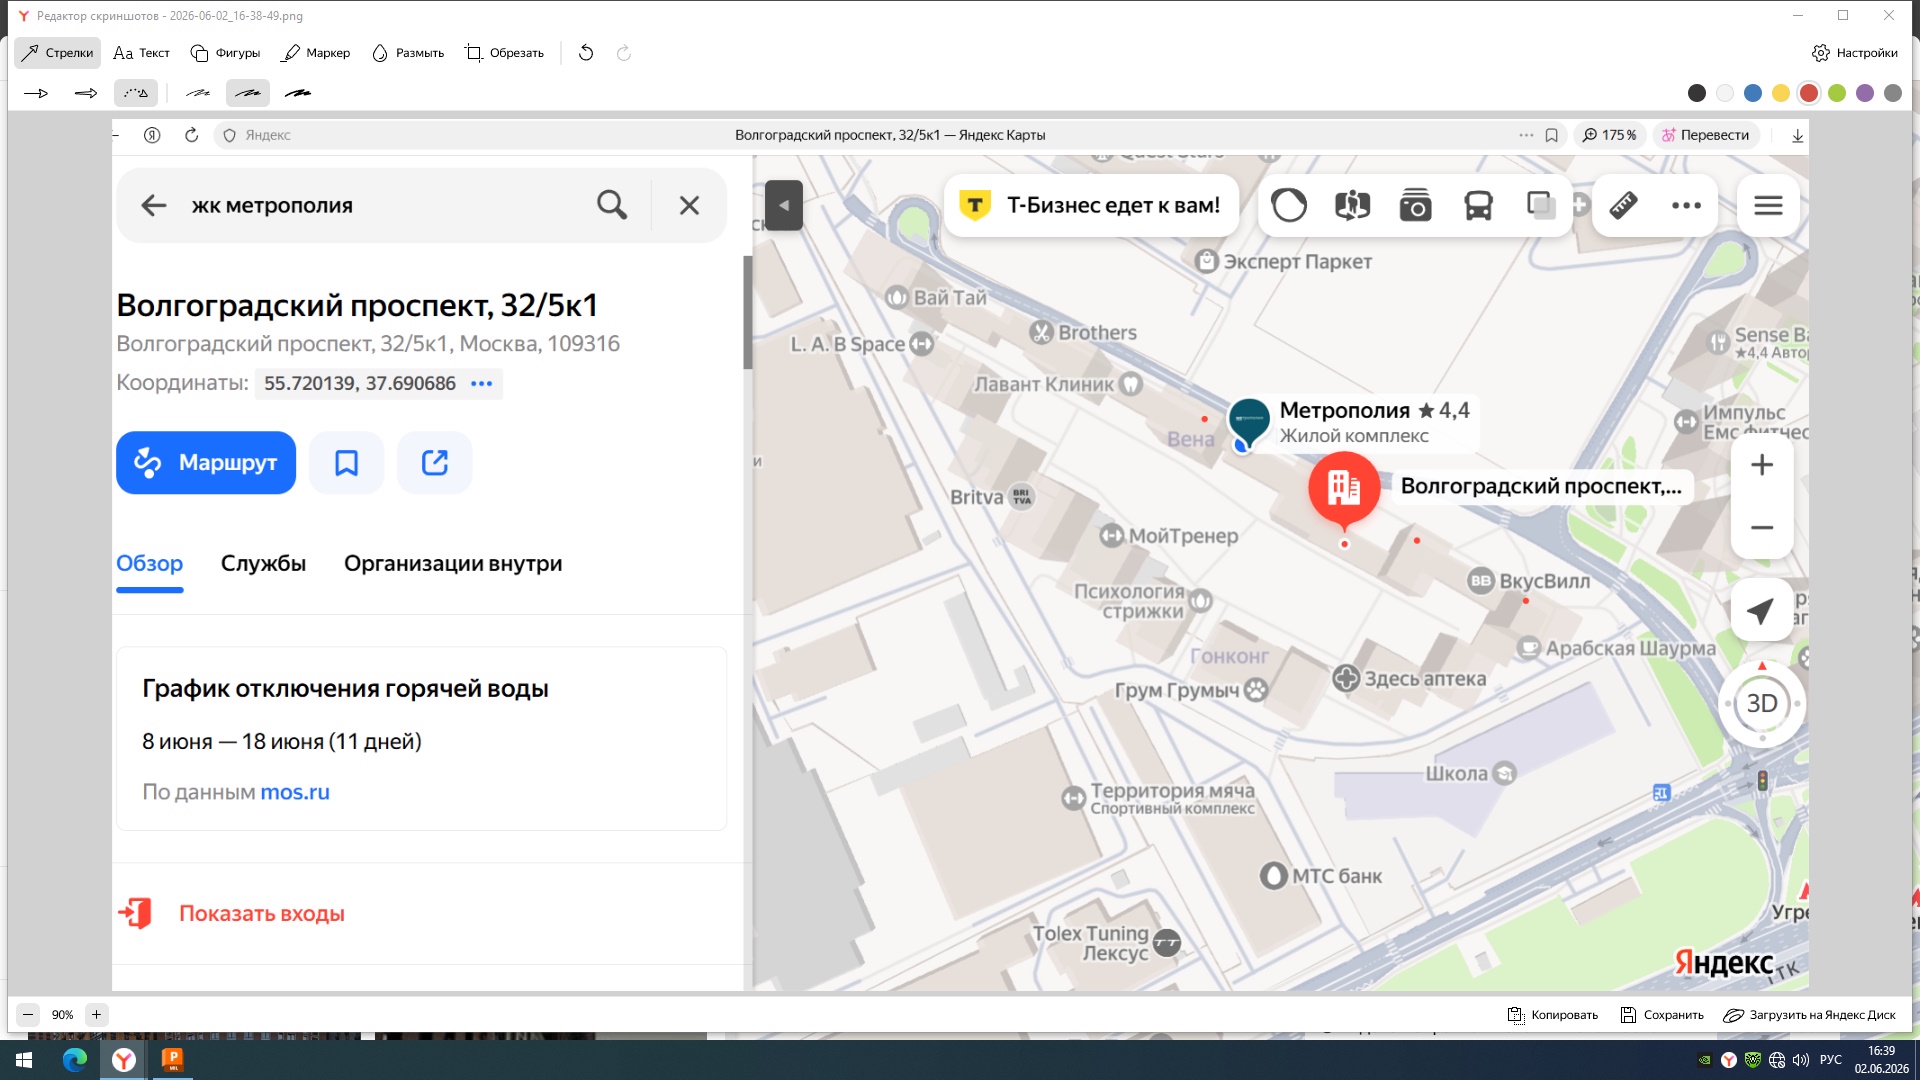Set the medium arrow line thickness

click(248, 93)
